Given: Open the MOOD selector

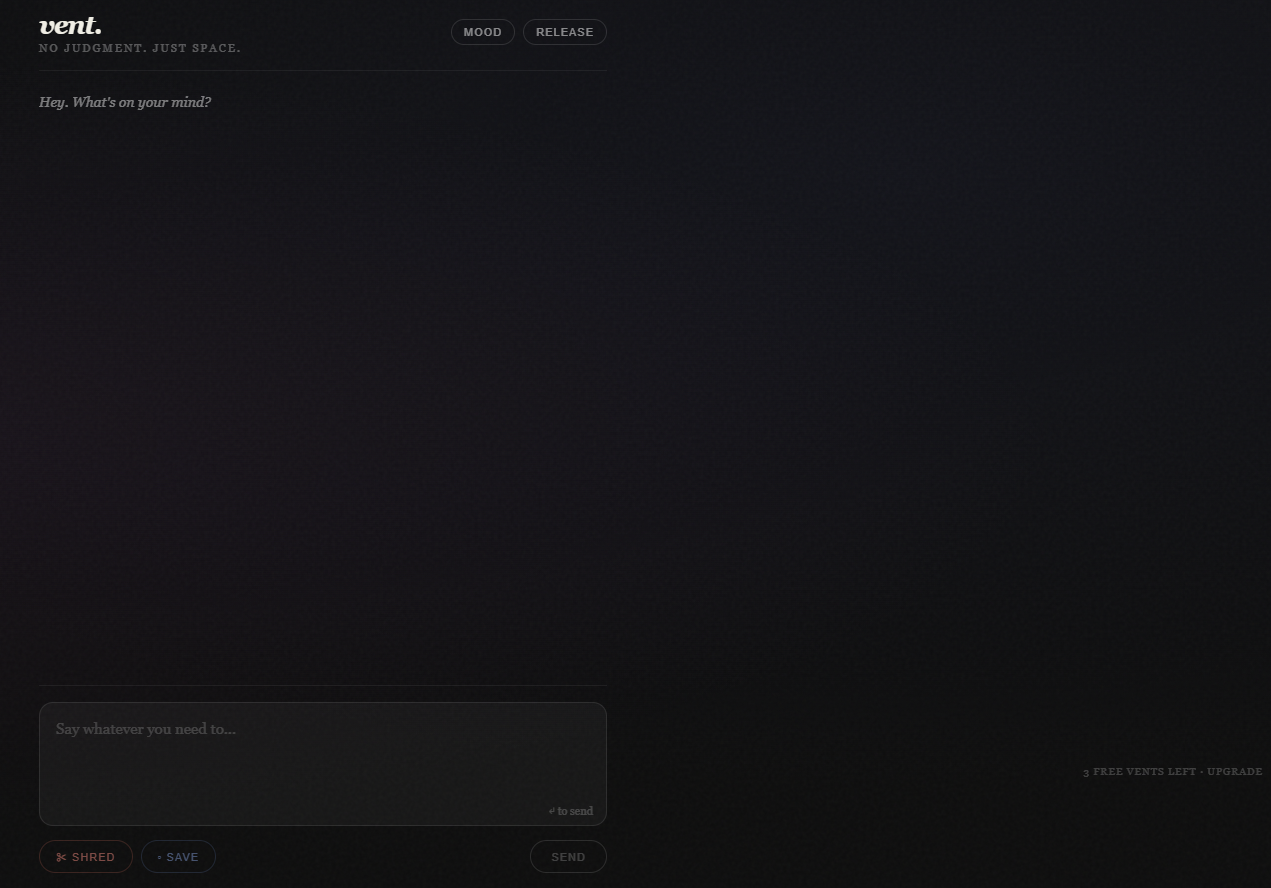Looking at the screenshot, I should click(483, 32).
